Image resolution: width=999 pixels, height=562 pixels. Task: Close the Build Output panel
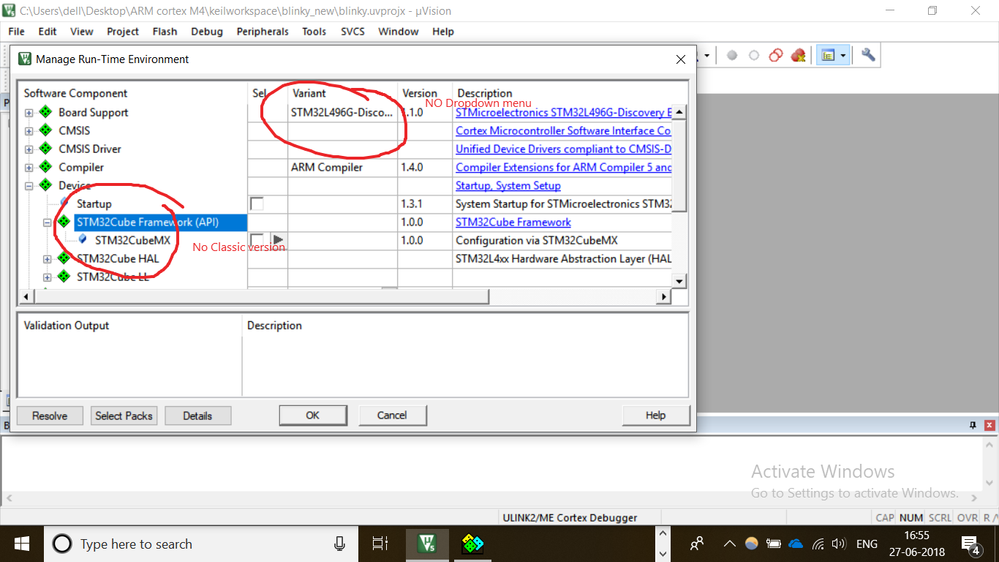point(989,425)
